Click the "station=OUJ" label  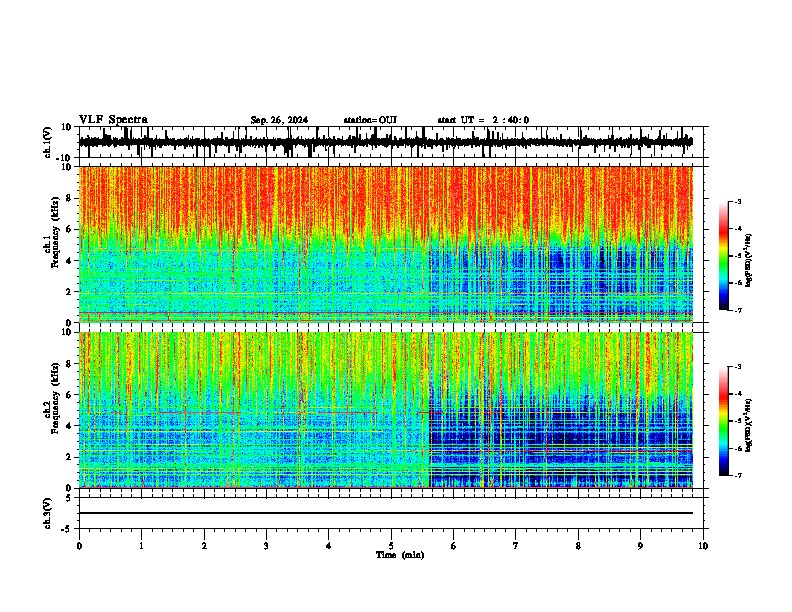370,120
